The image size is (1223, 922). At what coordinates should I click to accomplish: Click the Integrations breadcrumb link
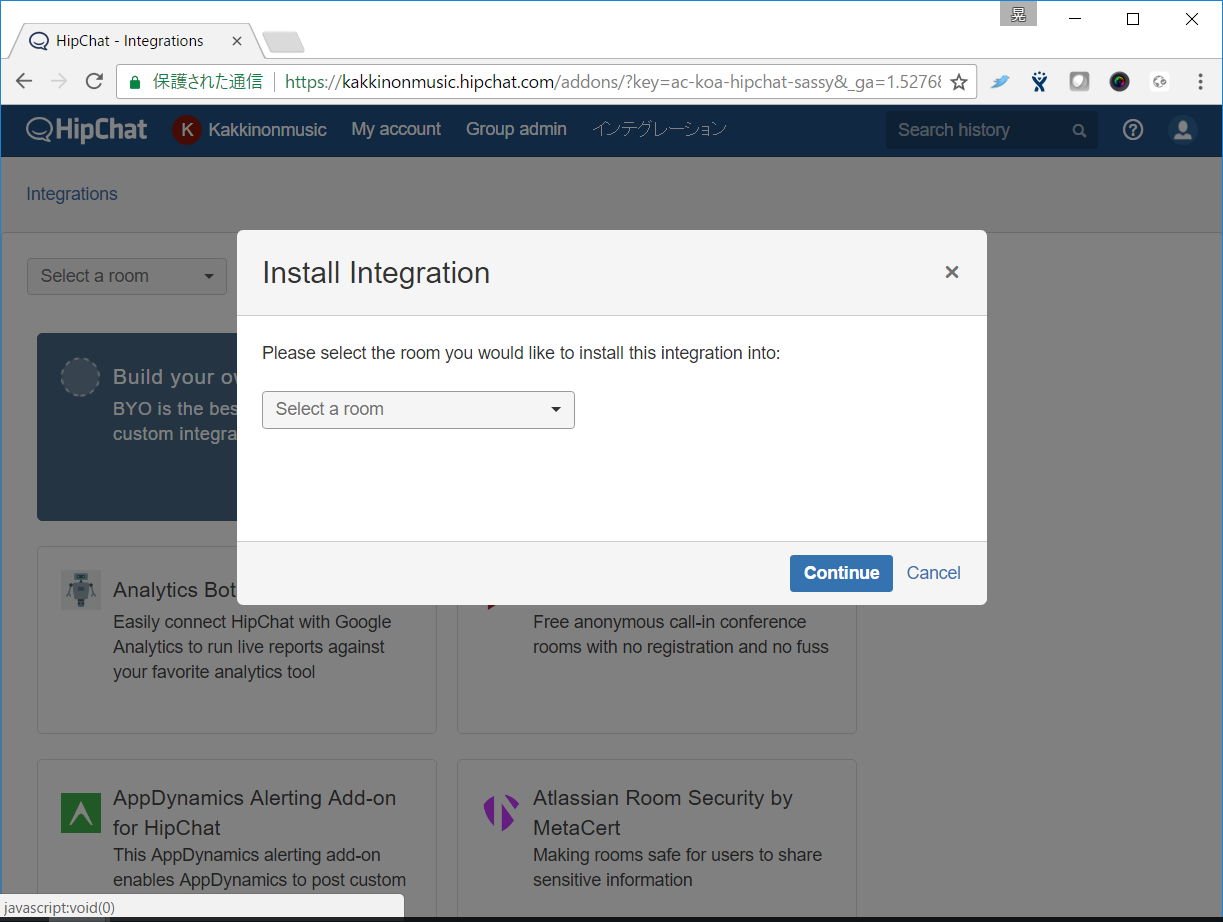72,194
